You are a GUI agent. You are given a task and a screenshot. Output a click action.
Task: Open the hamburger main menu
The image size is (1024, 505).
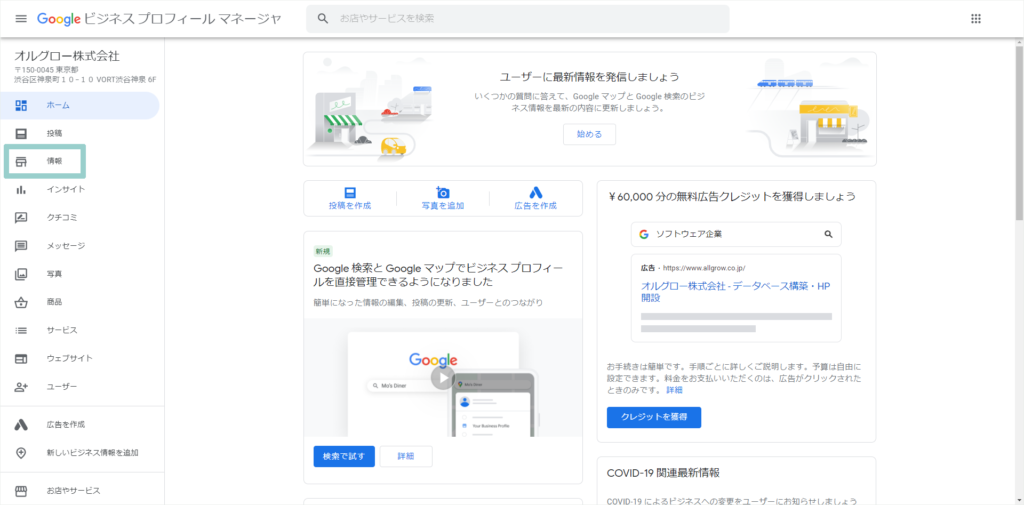click(21, 19)
